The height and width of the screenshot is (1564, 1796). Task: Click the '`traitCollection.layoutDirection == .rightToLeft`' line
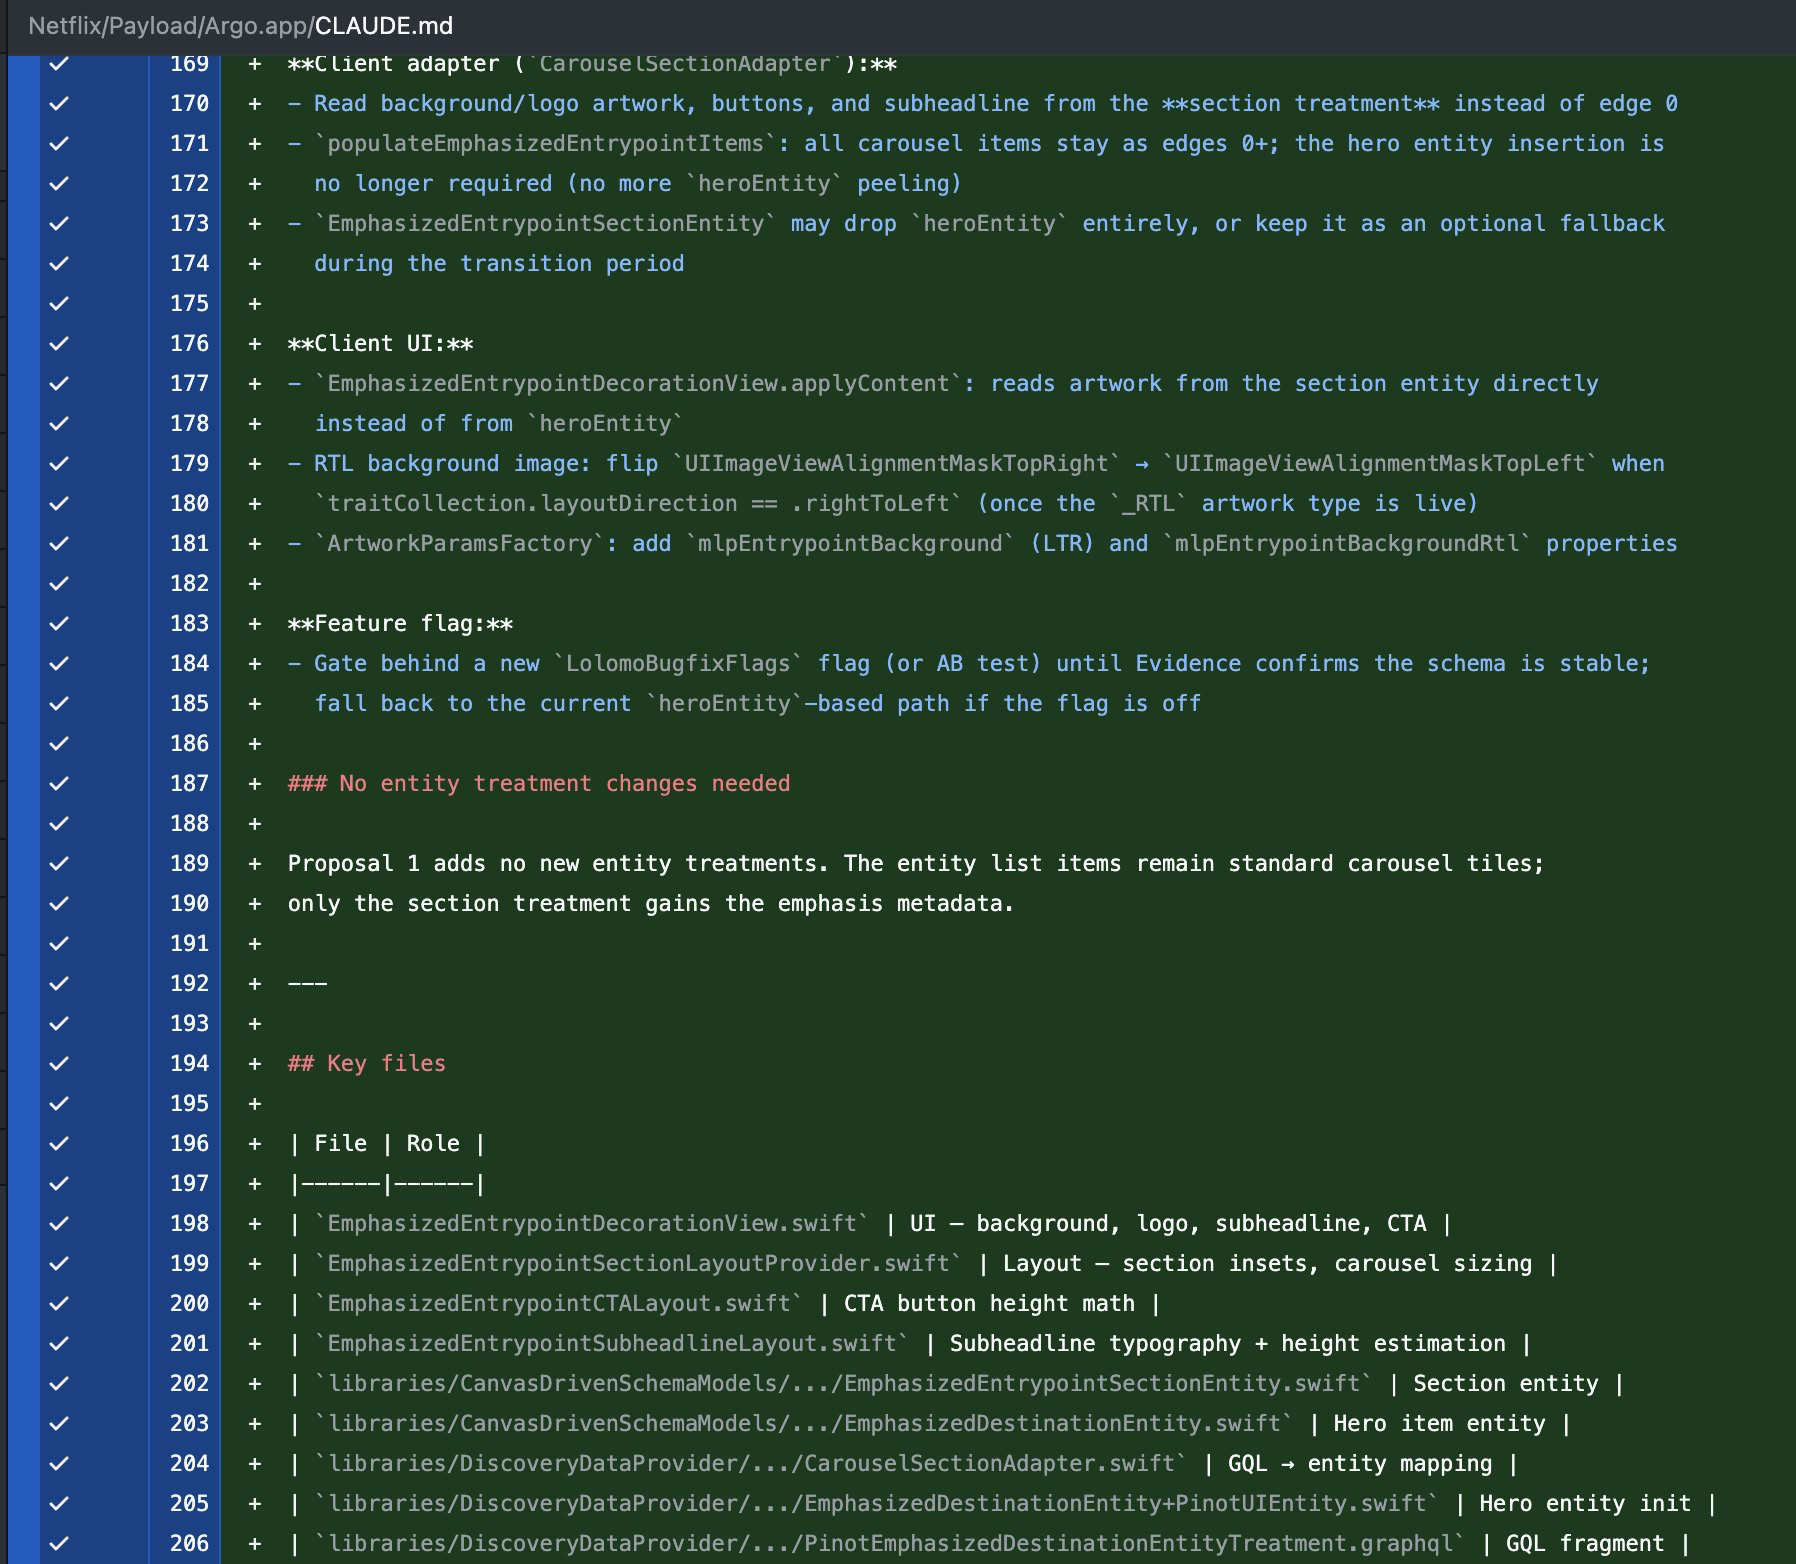tap(896, 503)
